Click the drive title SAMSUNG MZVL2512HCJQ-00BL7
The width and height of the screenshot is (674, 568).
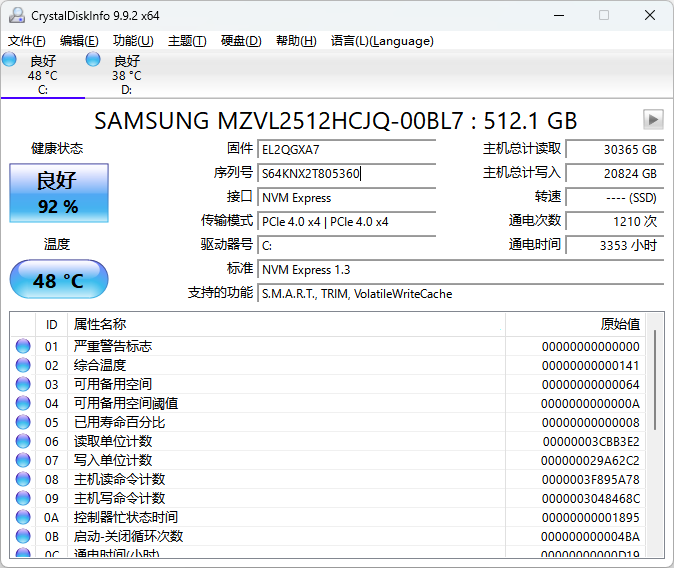[x=279, y=121]
